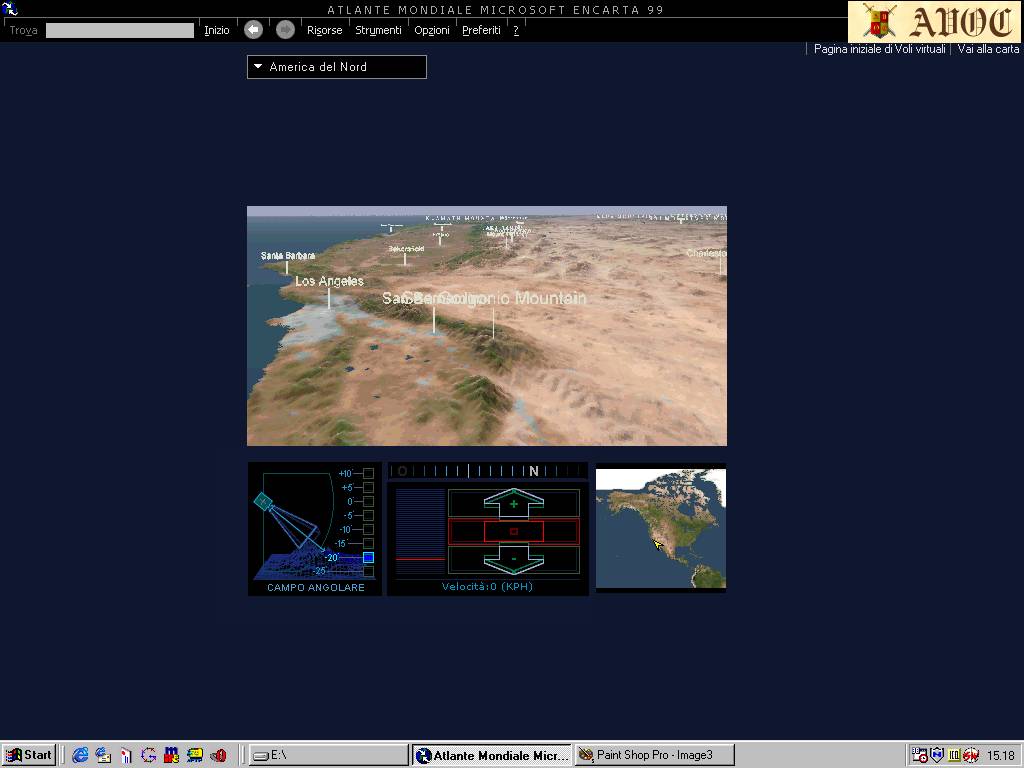Click the CAMPO ANGOLARE label
The image size is (1024, 768).
point(315,587)
